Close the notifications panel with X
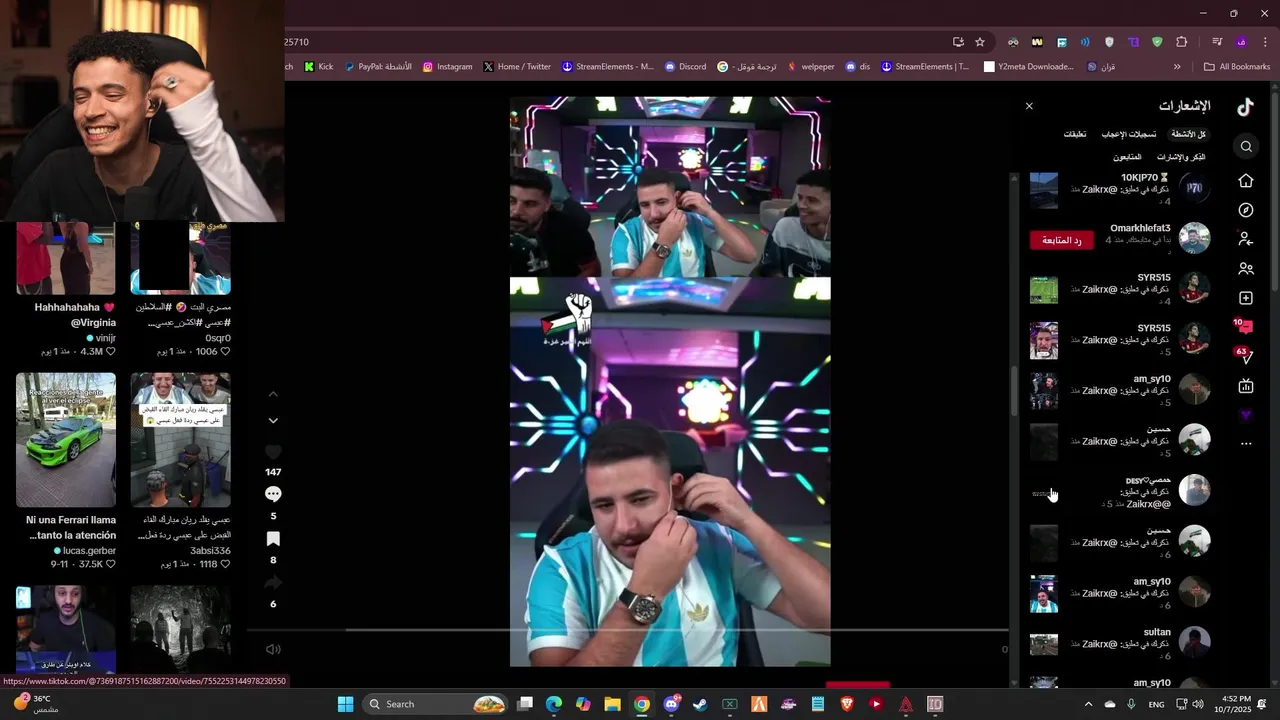 (1029, 106)
